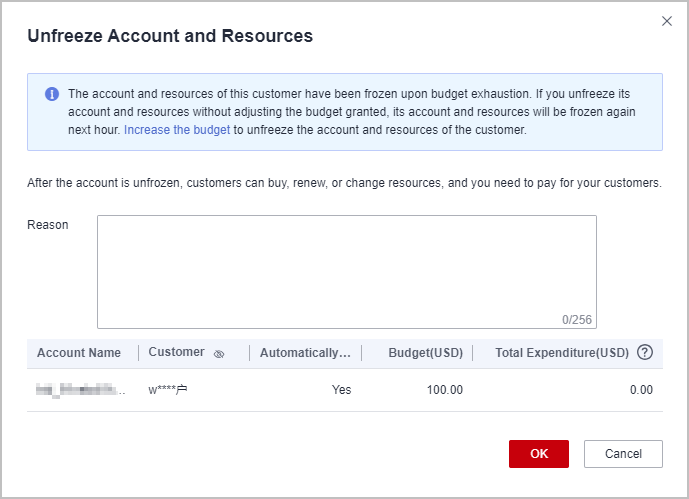689x499 pixels.
Task: Click the Yes value in the row
Action: [x=341, y=390]
